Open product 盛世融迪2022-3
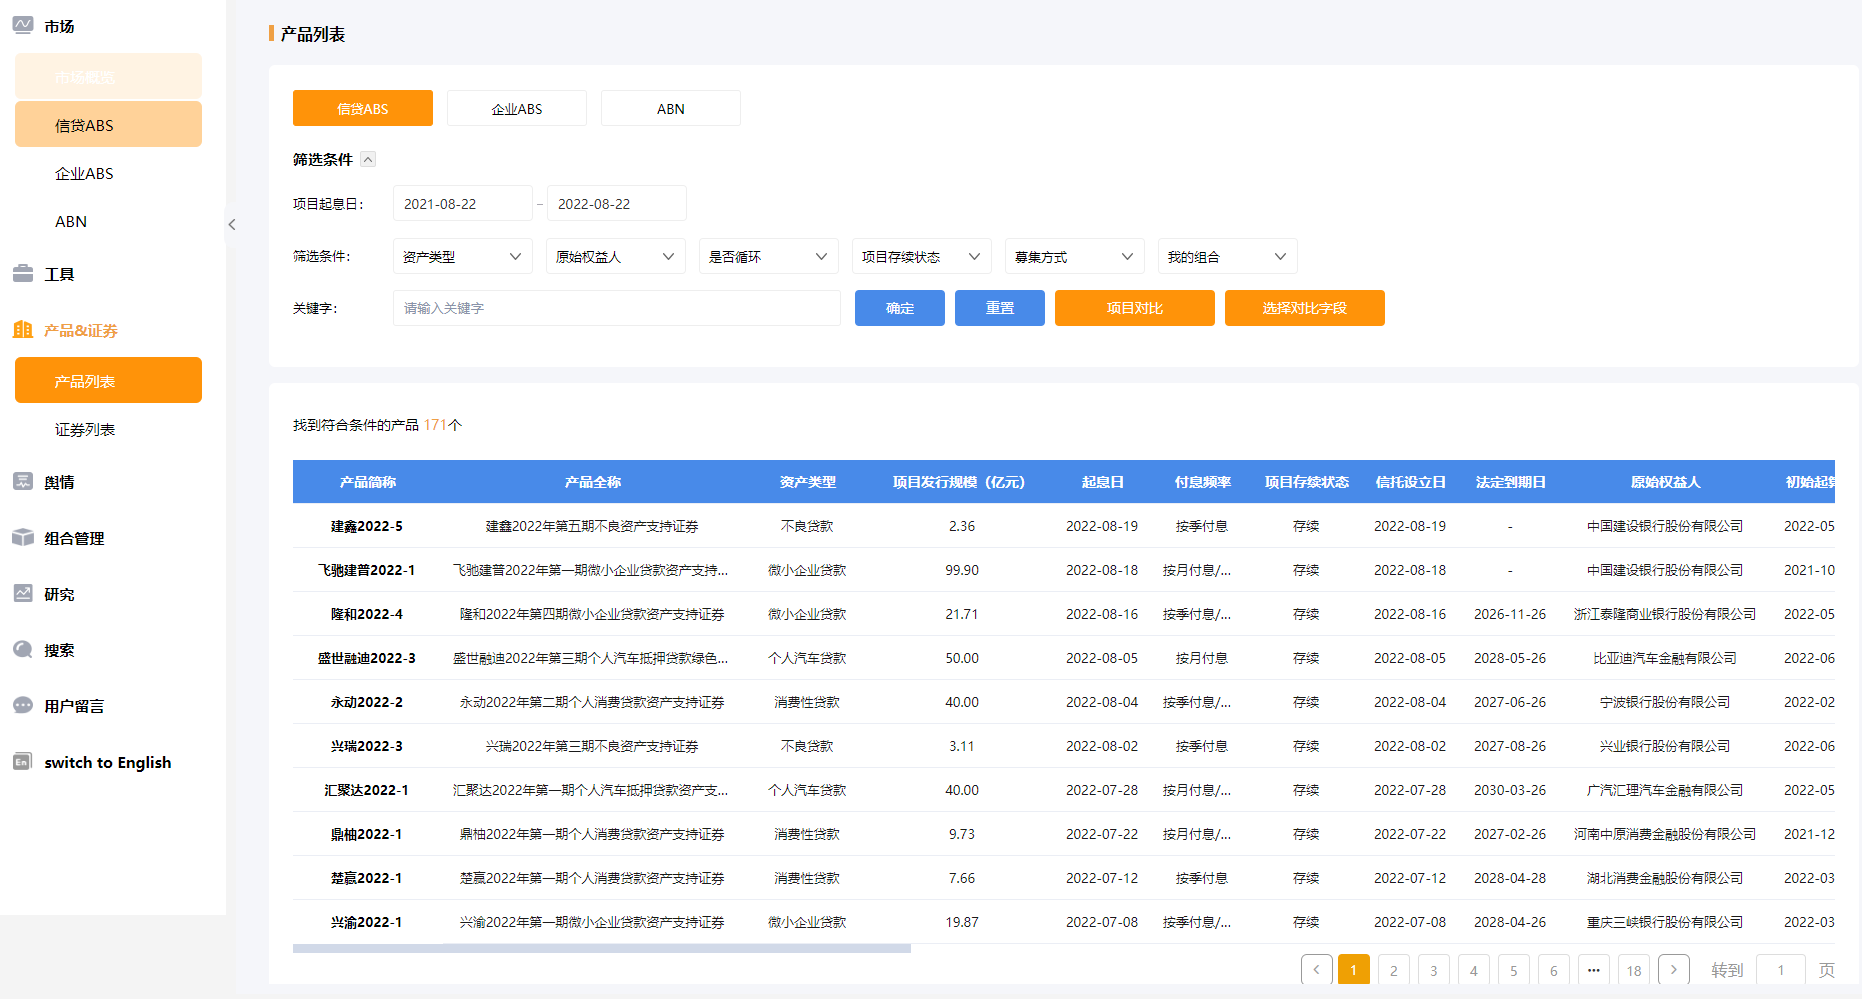 [x=367, y=658]
